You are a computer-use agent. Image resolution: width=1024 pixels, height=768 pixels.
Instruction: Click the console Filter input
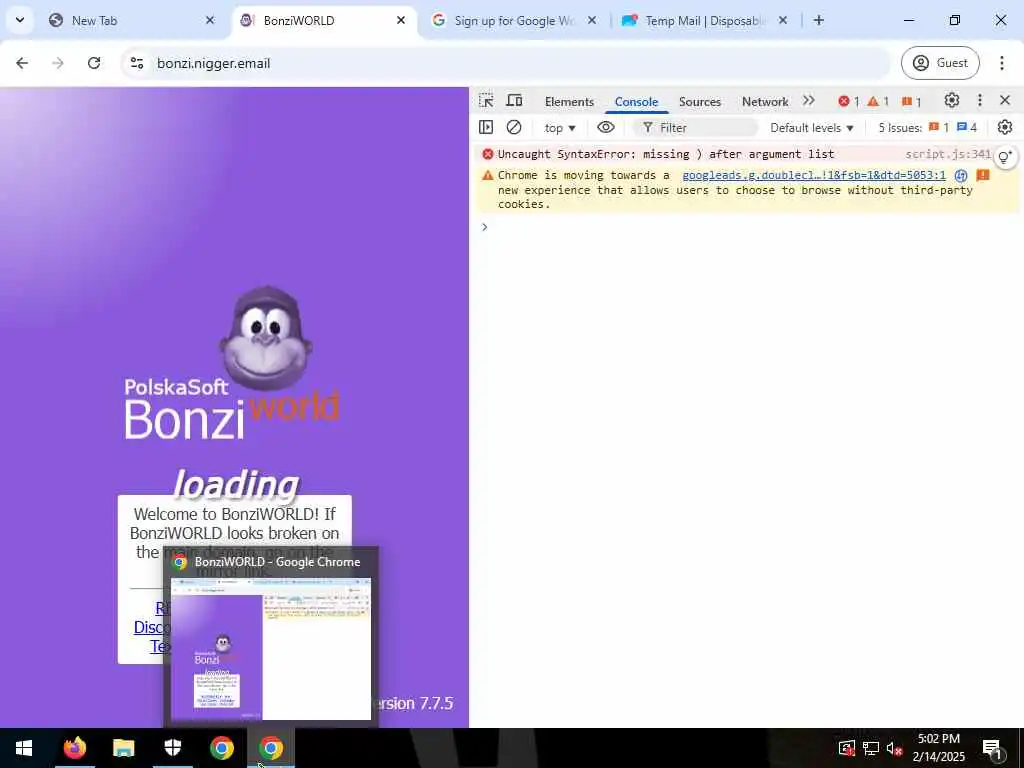[695, 128]
